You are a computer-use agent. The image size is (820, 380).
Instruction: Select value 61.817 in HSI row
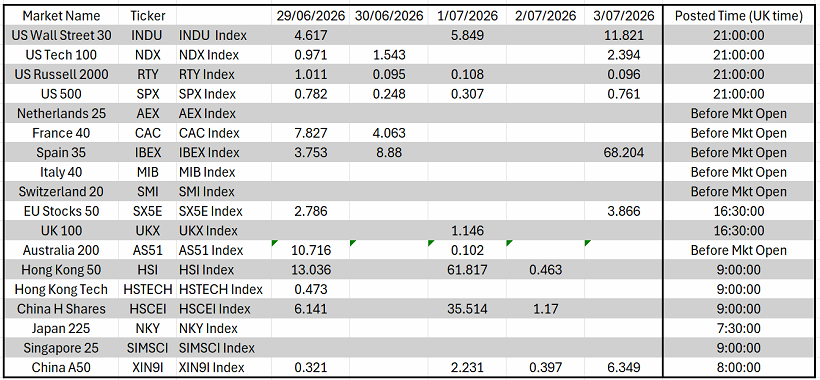(x=467, y=270)
